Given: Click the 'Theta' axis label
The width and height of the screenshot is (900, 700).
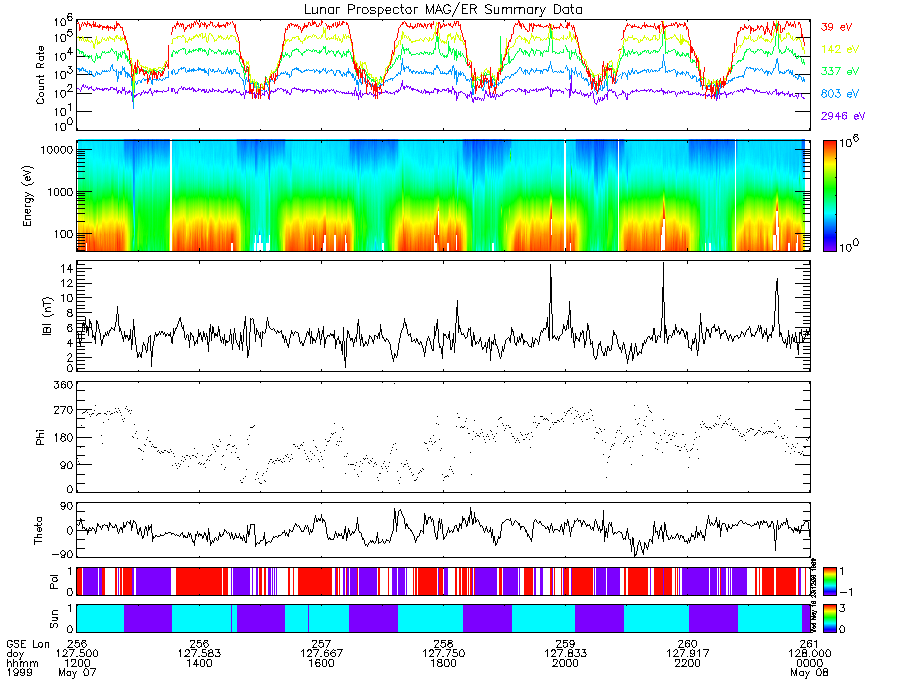Looking at the screenshot, I should click(x=38, y=531).
